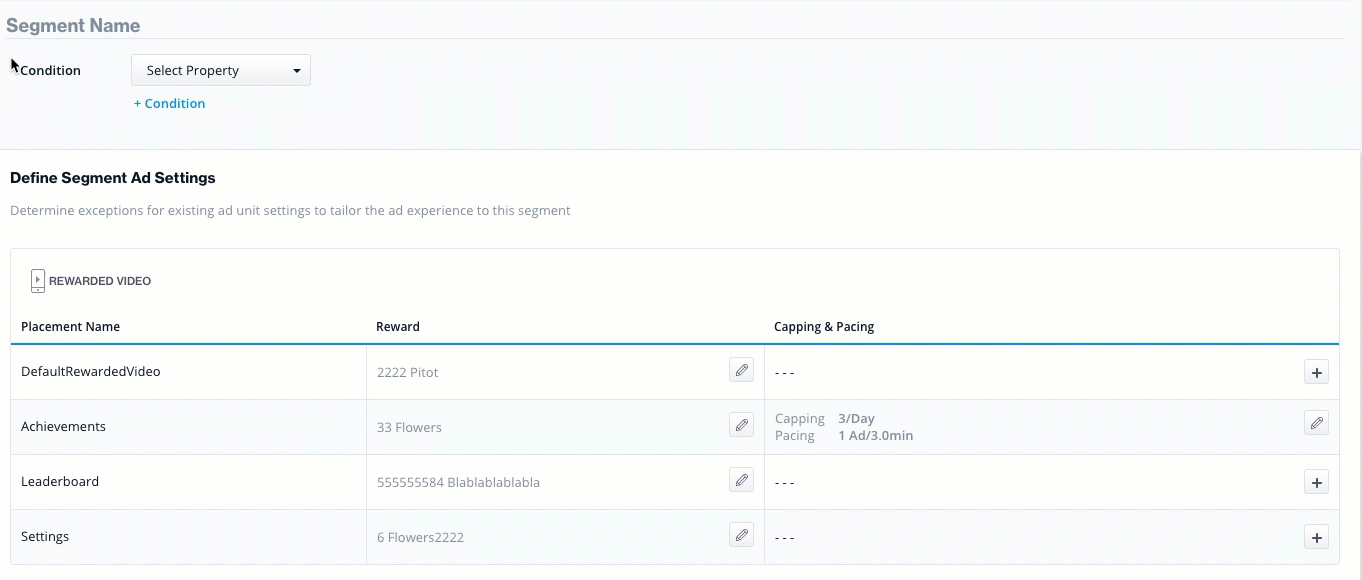This screenshot has width=1362, height=580.
Task: Click the 555555584 Blablablablabla reward text
Action: [x=458, y=482]
